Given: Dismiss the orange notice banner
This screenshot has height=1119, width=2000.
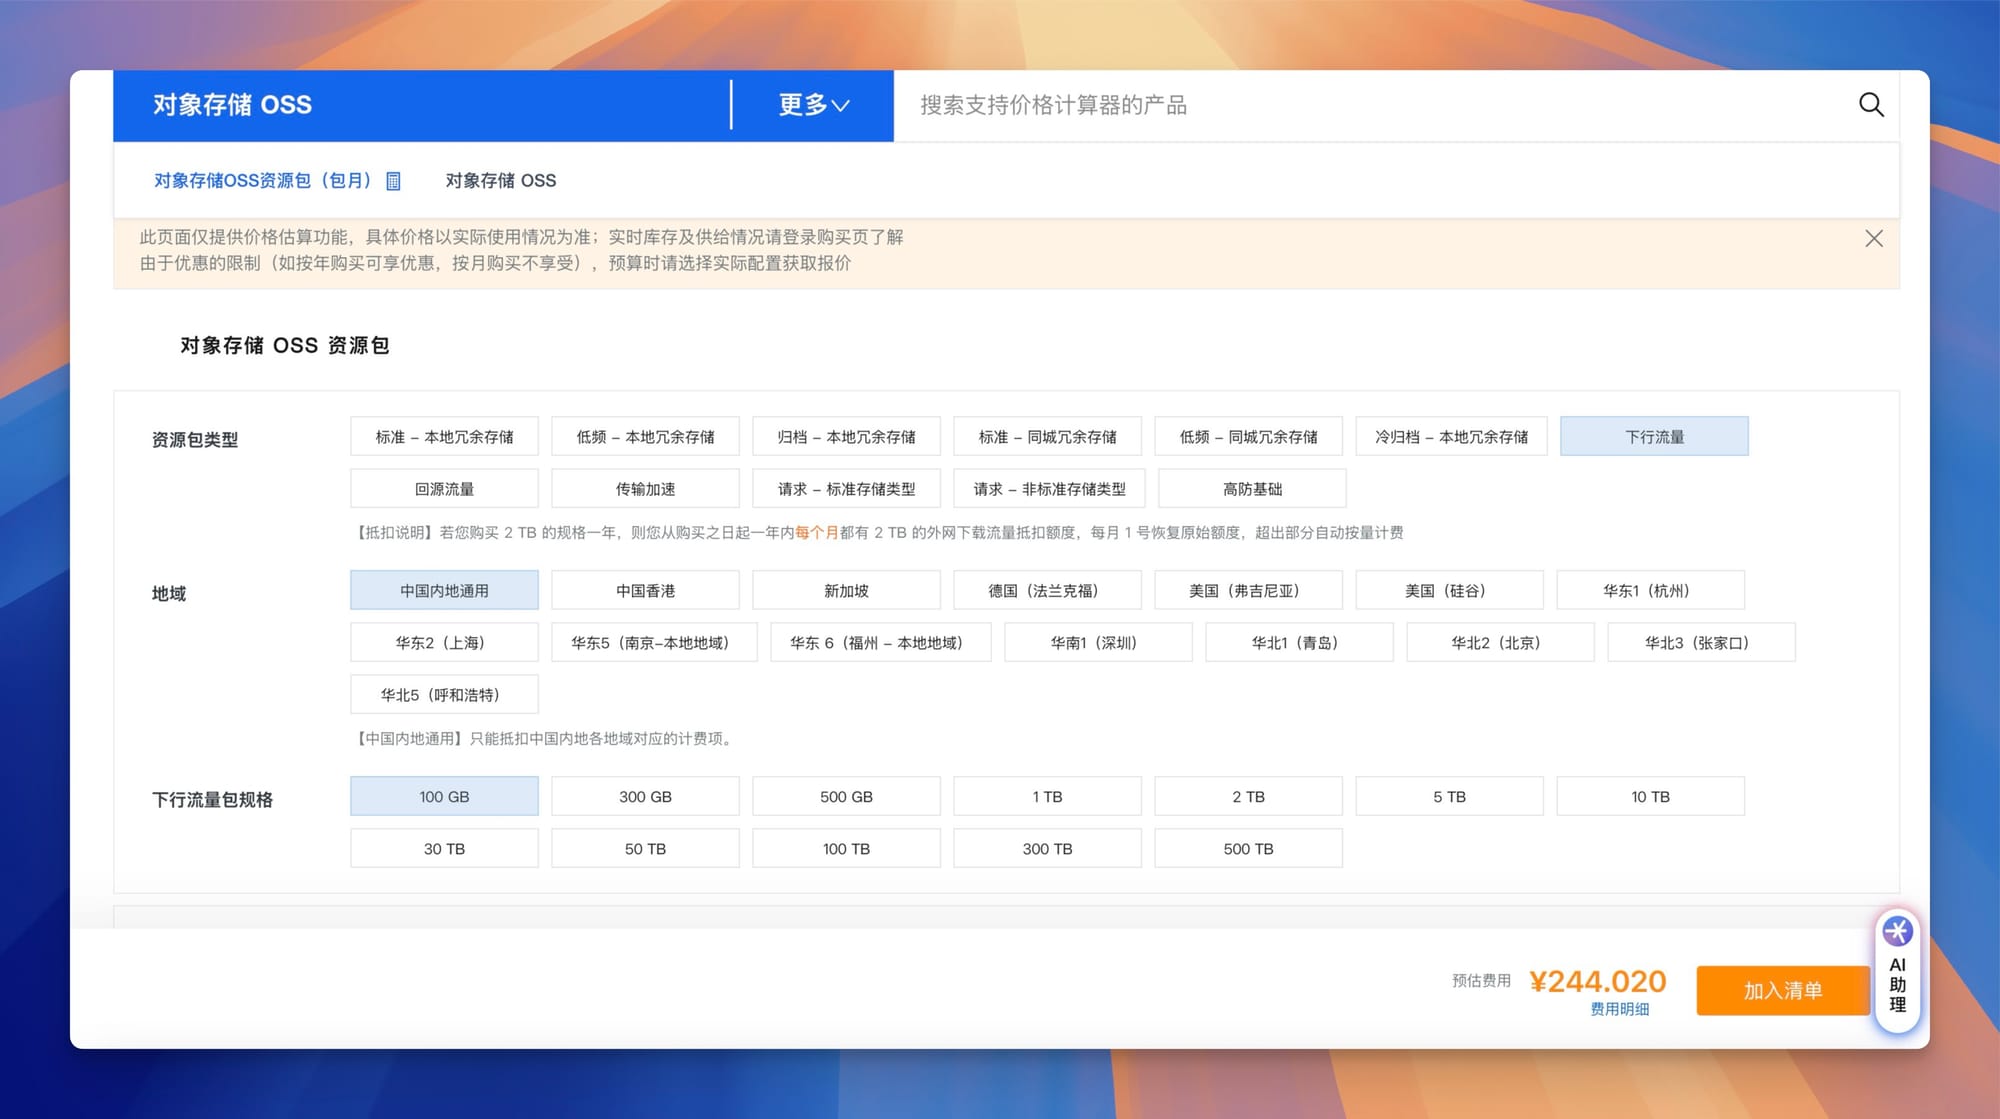Looking at the screenshot, I should pyautogui.click(x=1874, y=238).
